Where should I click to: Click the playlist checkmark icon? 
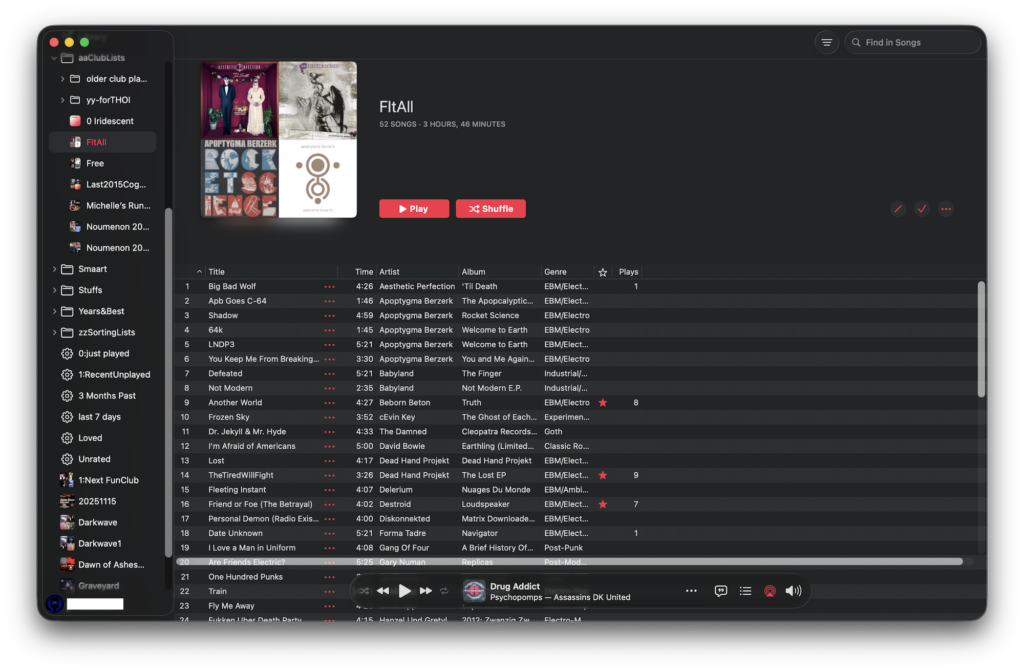click(x=922, y=209)
